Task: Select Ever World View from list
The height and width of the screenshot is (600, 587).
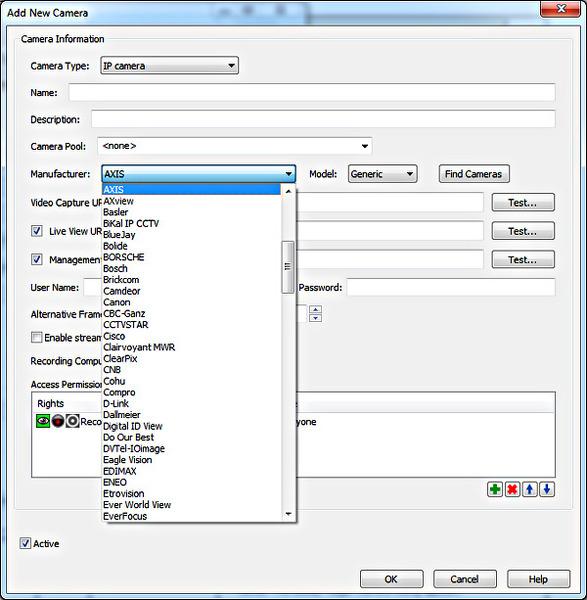Action: pyautogui.click(x=191, y=505)
